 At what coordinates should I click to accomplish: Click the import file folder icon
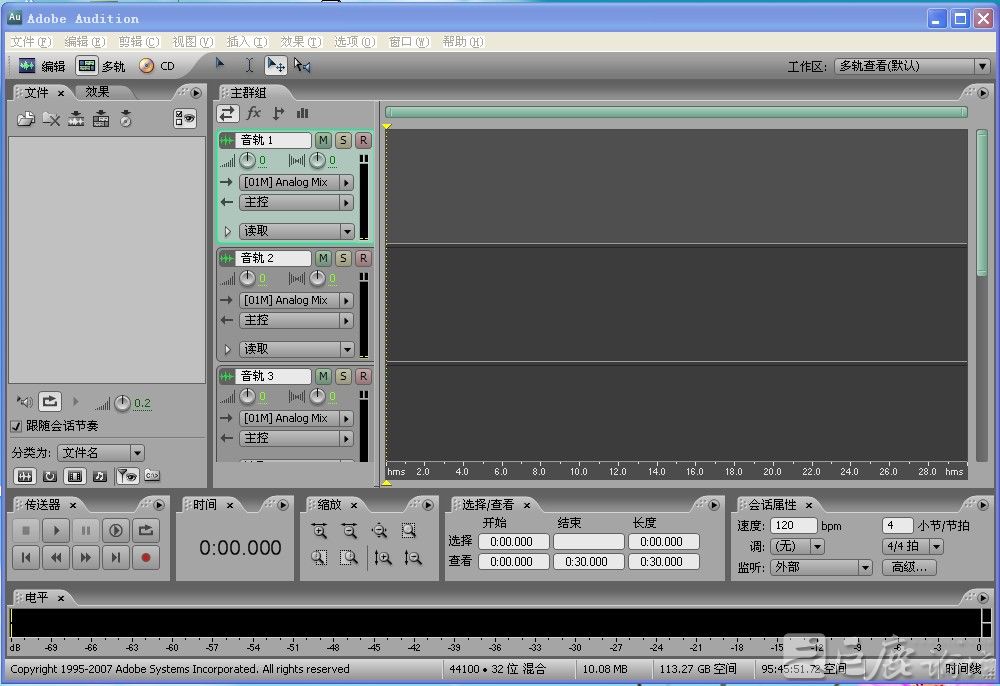pyautogui.click(x=26, y=119)
